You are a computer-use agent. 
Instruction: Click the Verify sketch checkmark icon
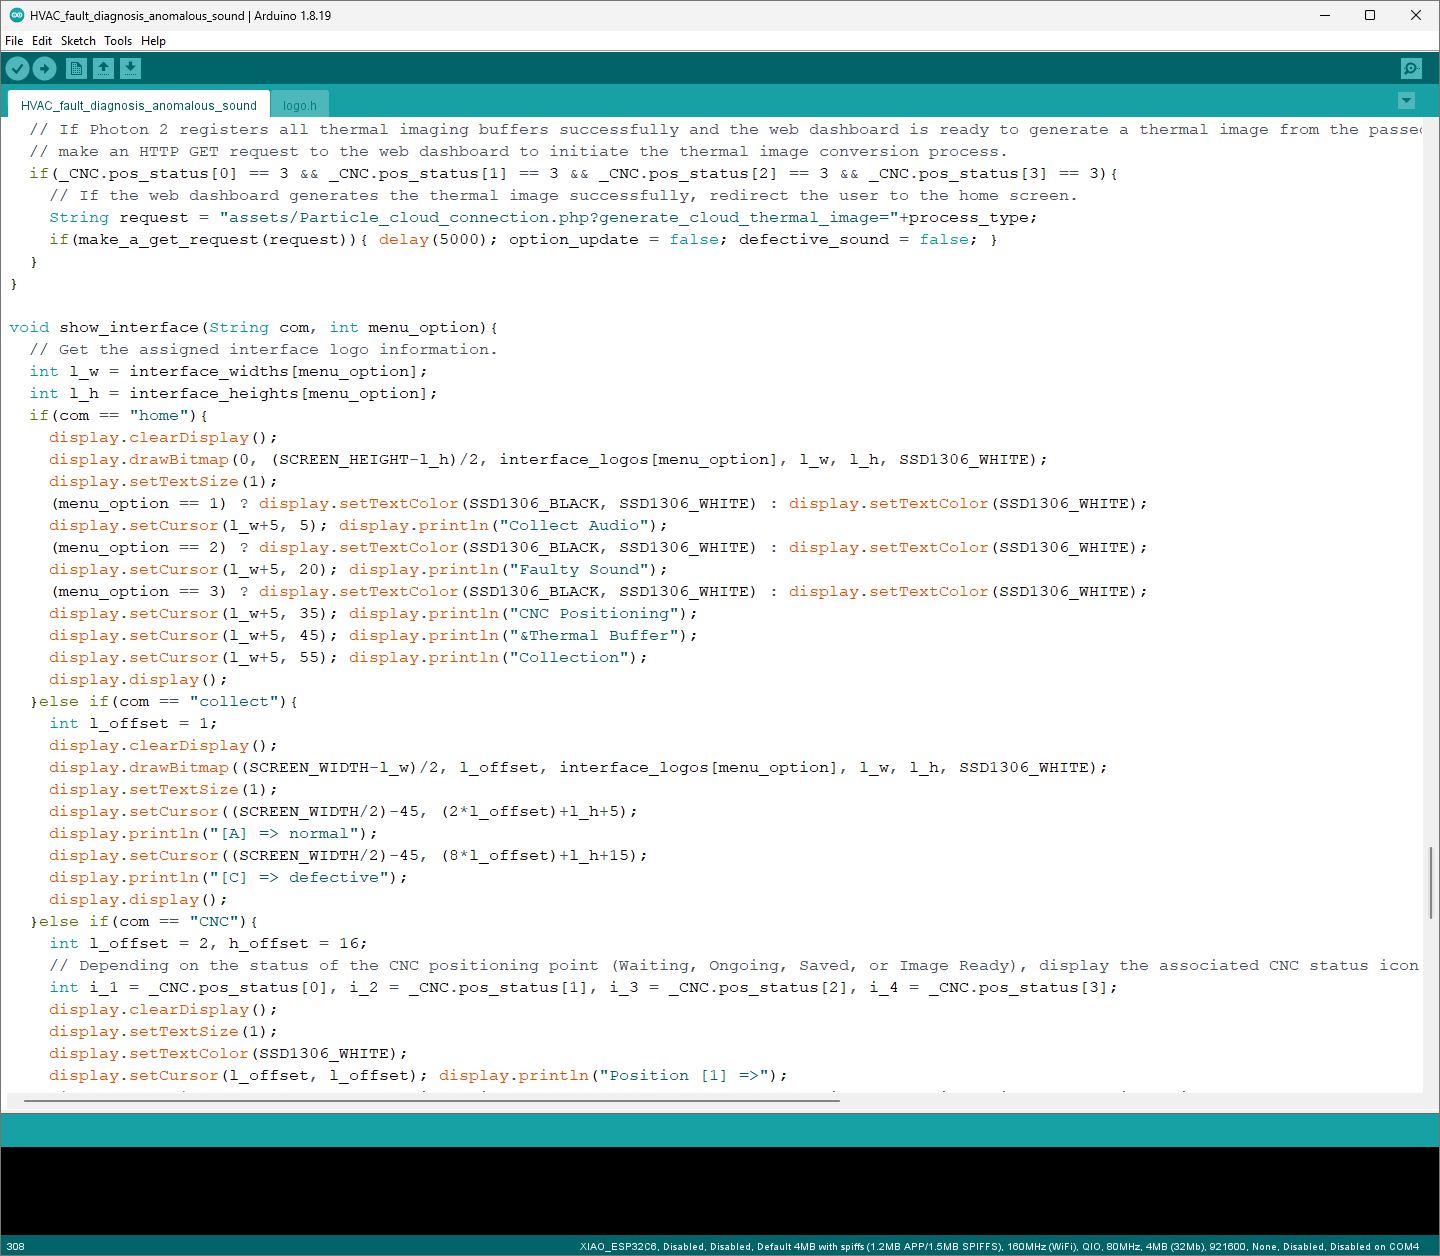17,68
